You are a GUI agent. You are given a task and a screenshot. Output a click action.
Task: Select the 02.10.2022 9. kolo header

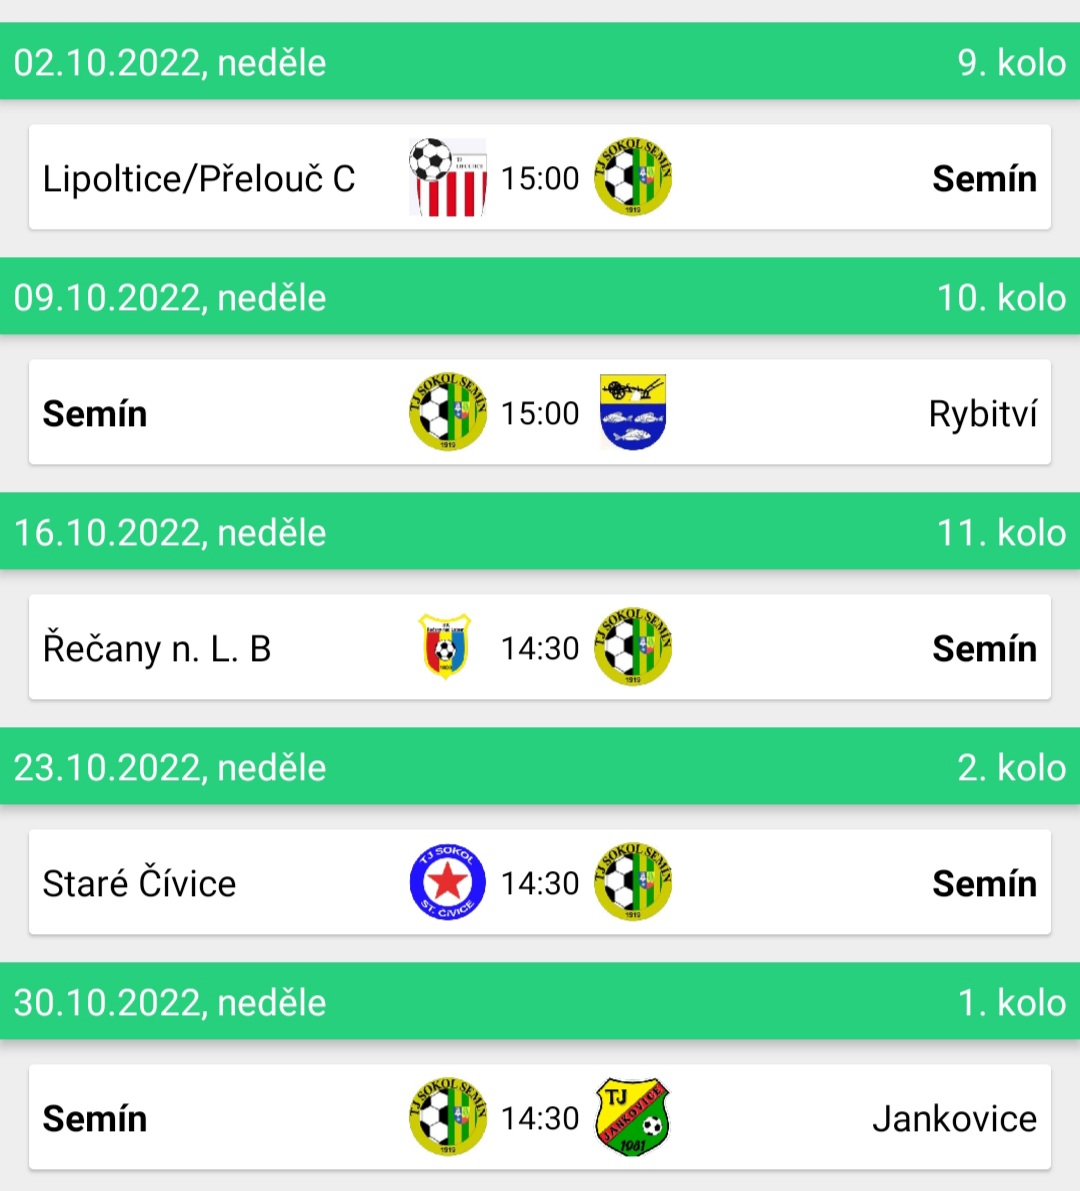pos(540,62)
